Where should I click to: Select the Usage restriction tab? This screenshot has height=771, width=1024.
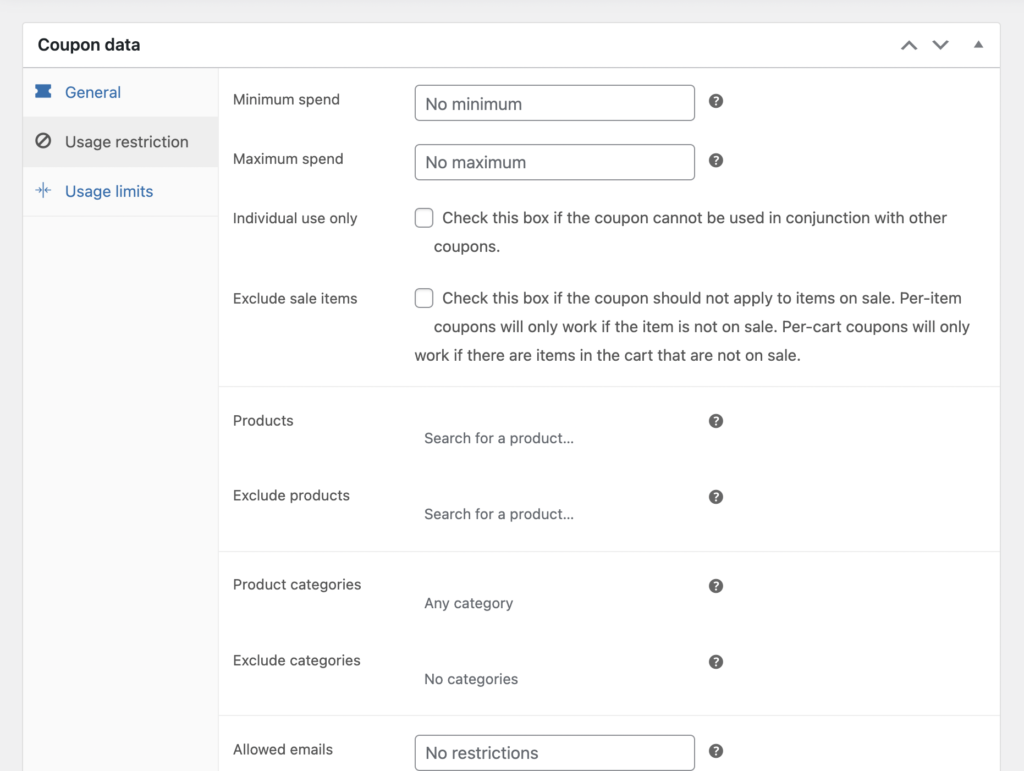click(x=126, y=142)
